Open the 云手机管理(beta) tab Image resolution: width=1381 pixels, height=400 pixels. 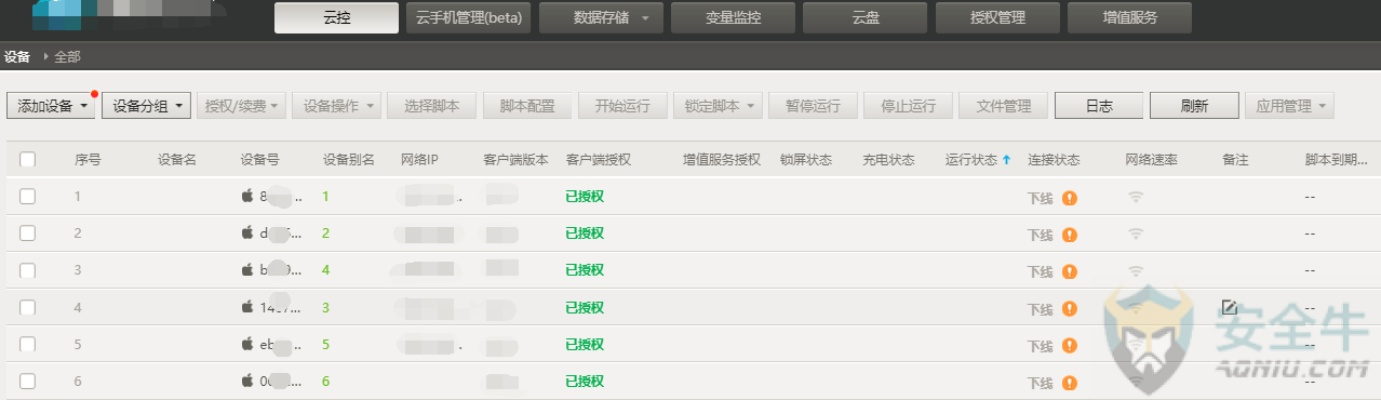point(469,18)
